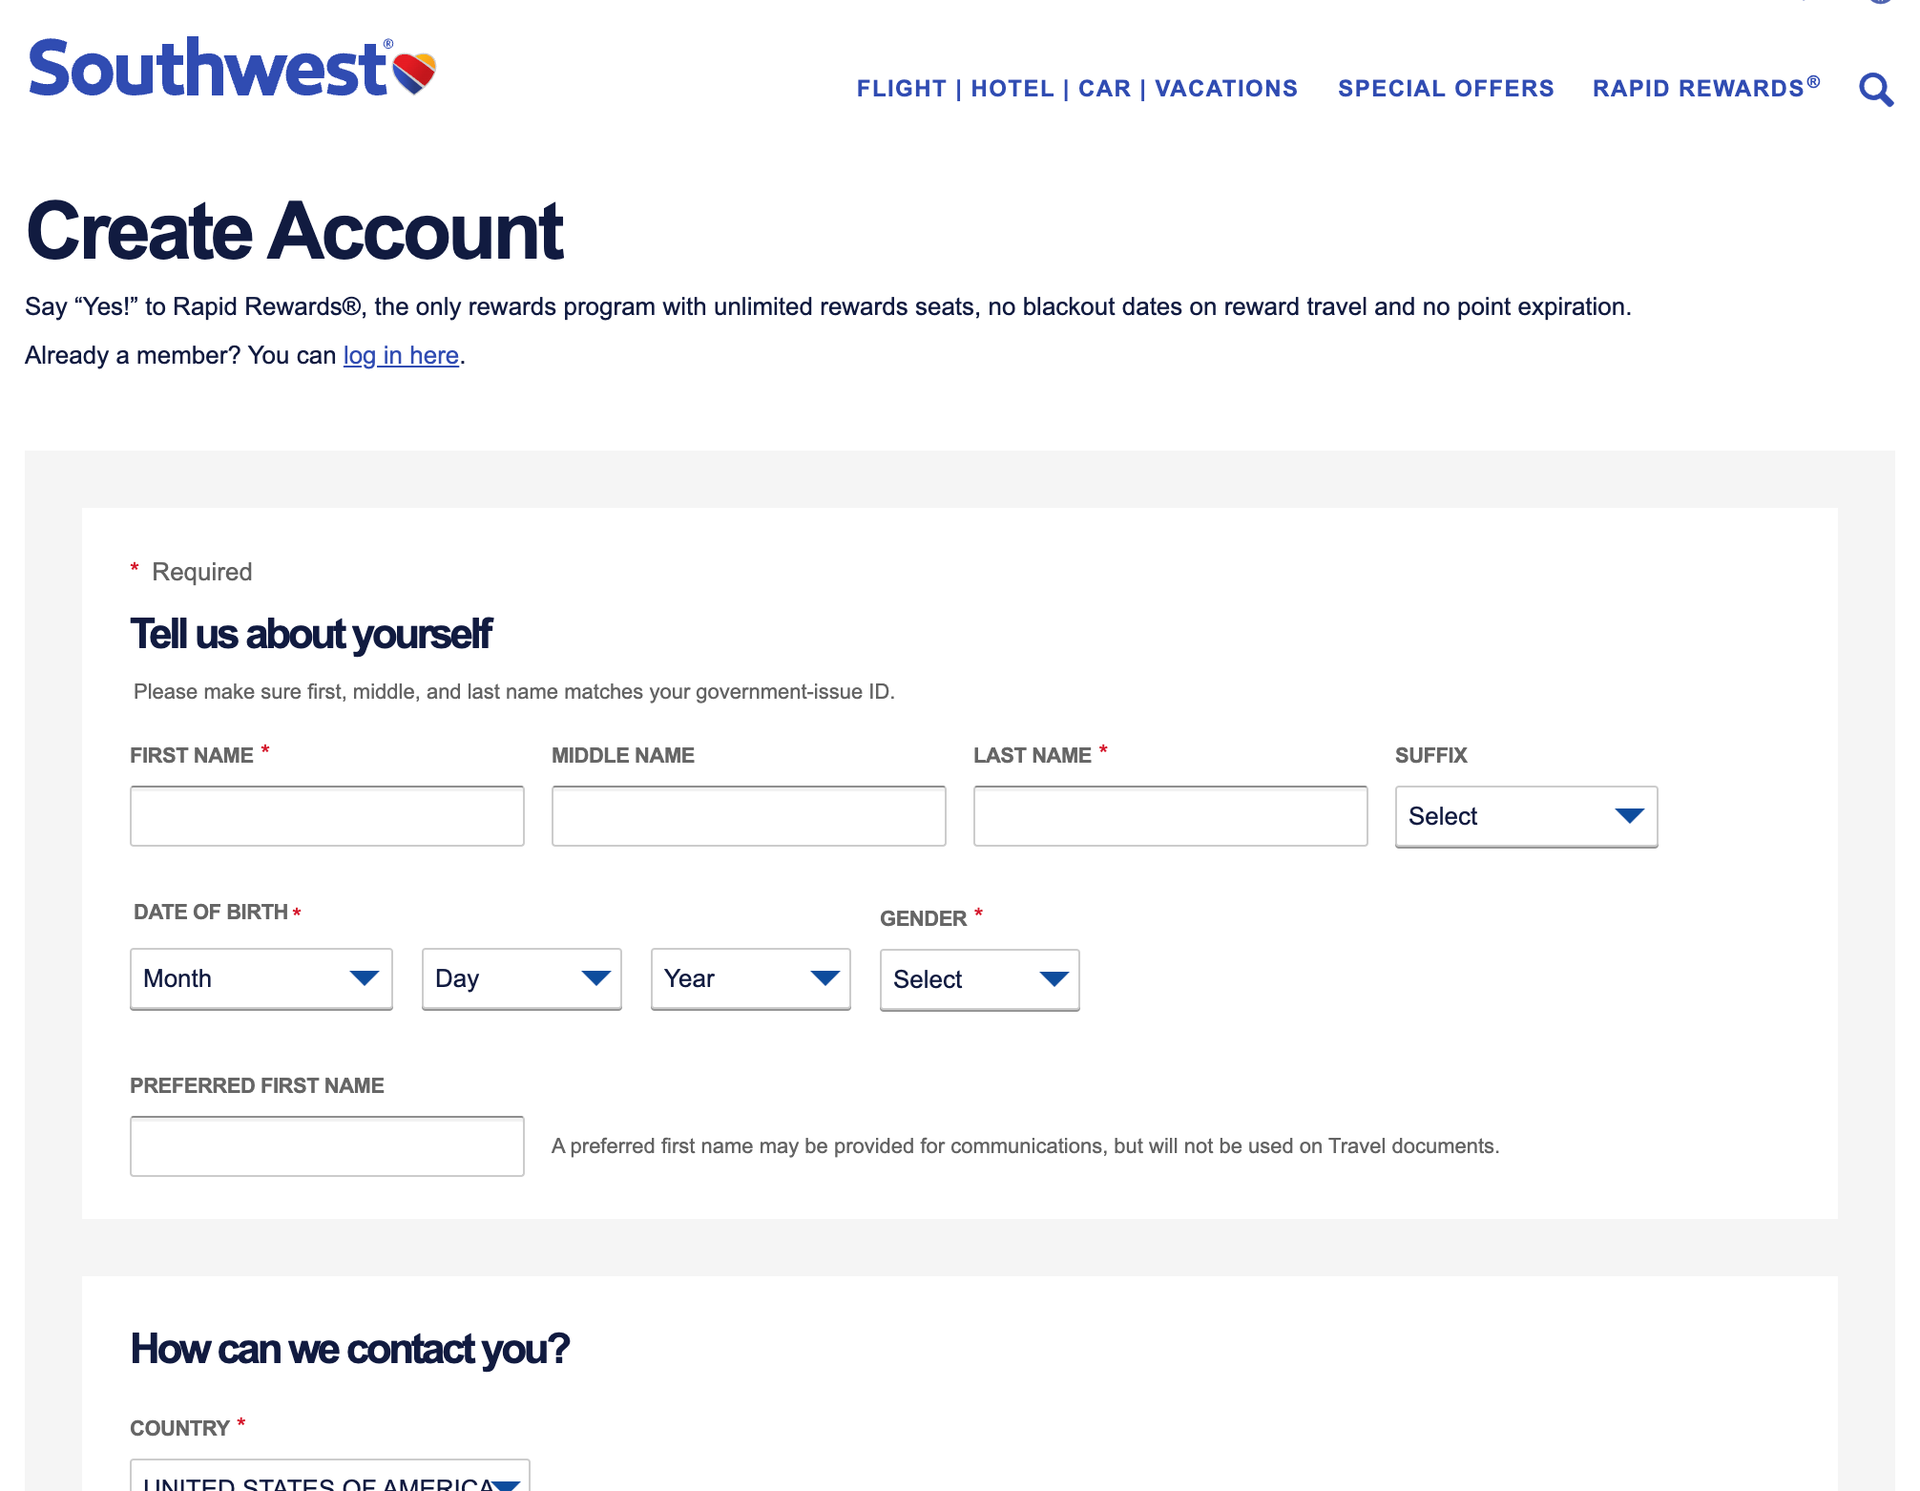Viewport: 1920px width, 1491px height.
Task: Navigate to Vacations
Action: [x=1225, y=89]
